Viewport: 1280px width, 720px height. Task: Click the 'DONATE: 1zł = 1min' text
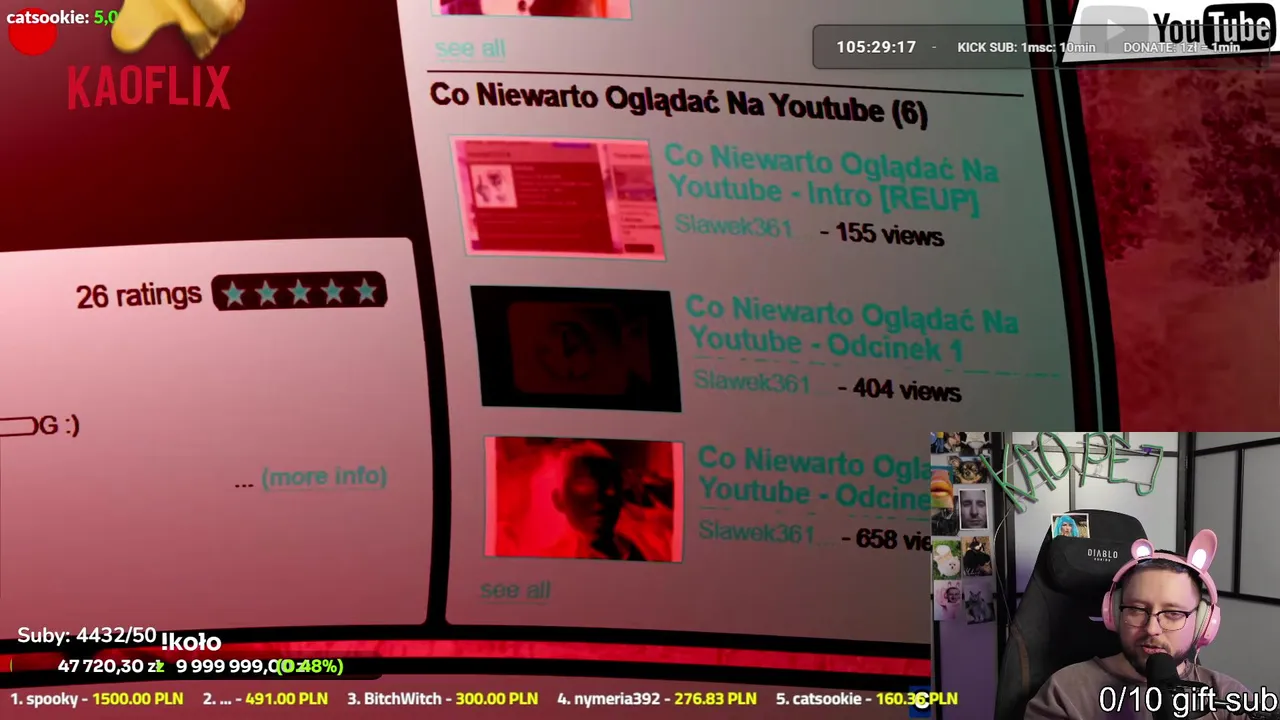pos(1181,47)
